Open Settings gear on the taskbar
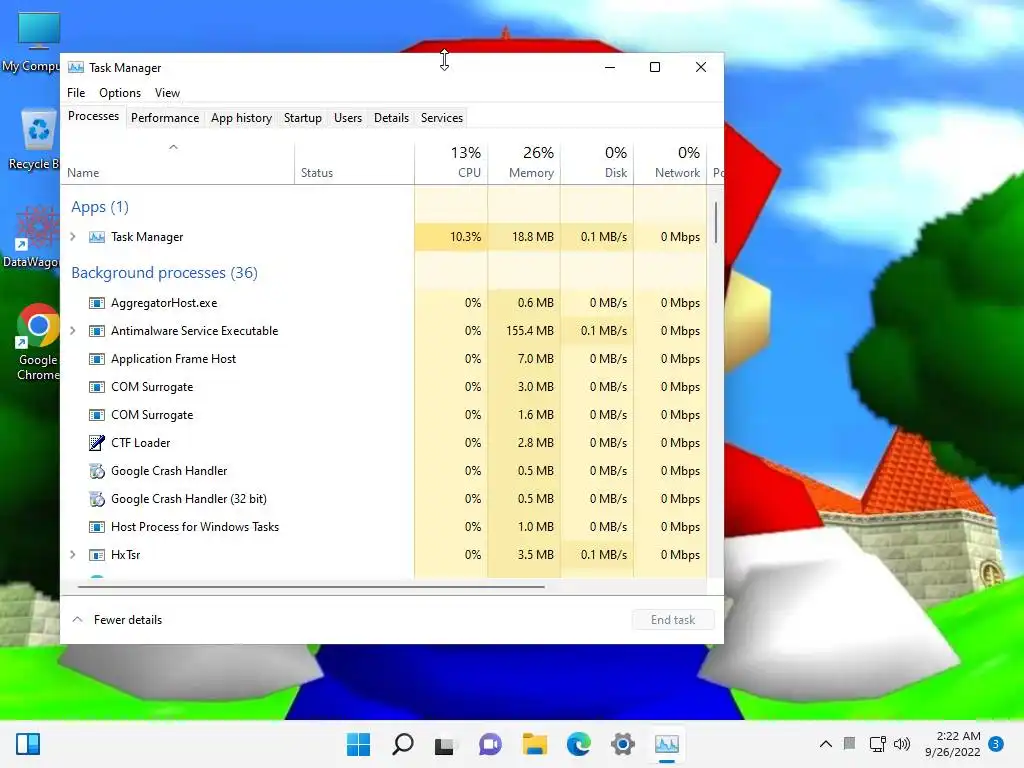This screenshot has height=768, width=1024. (x=622, y=744)
